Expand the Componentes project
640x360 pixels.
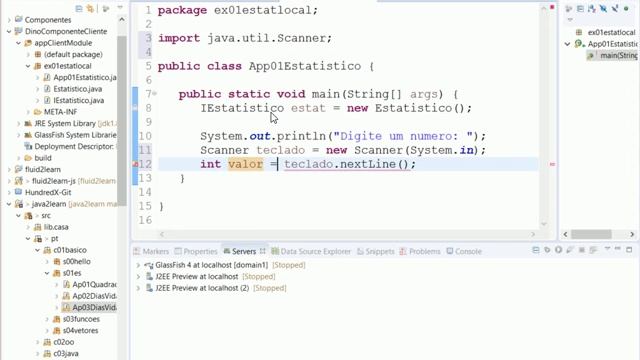coord(9,20)
